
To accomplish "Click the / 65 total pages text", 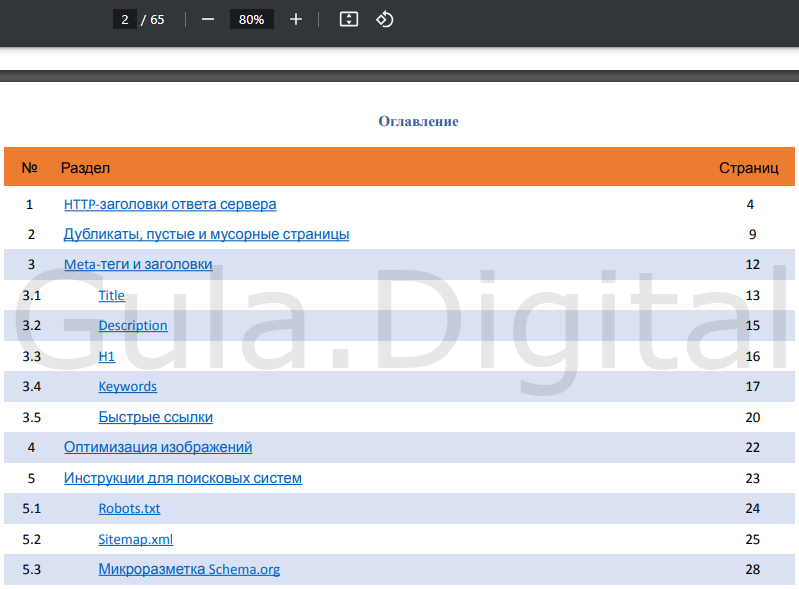I will click(x=153, y=19).
